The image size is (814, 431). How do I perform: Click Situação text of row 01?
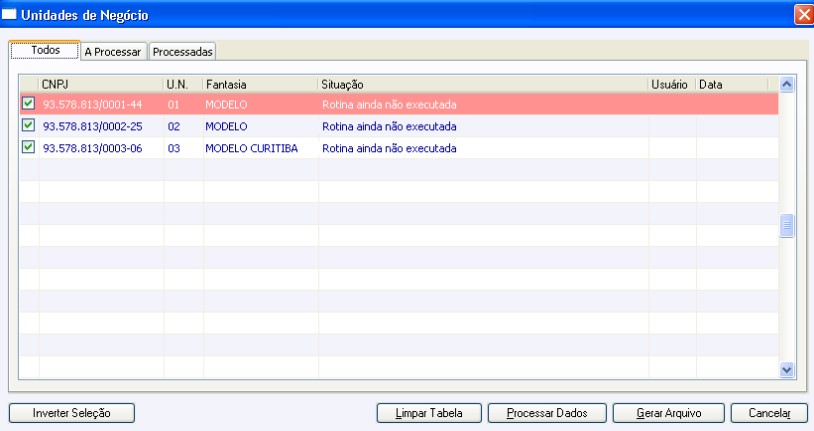389,104
